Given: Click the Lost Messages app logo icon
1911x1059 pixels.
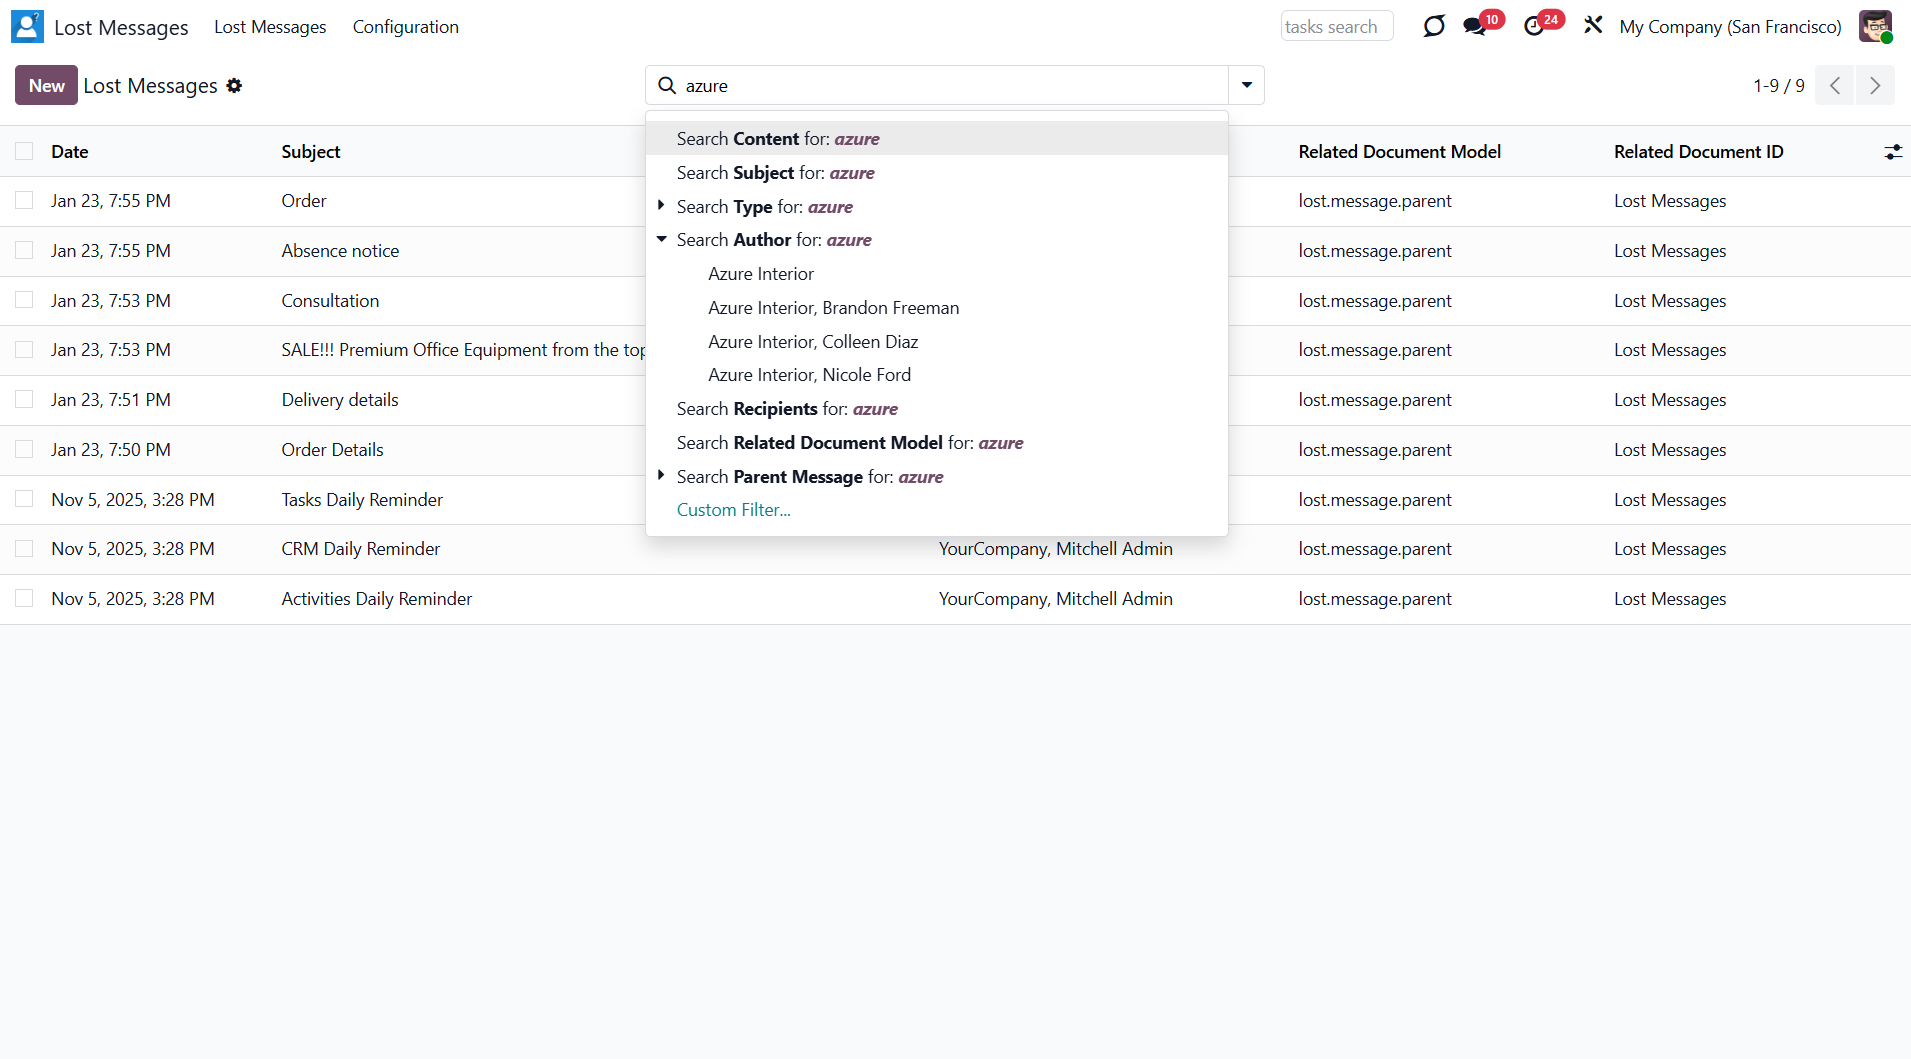Looking at the screenshot, I should (27, 27).
